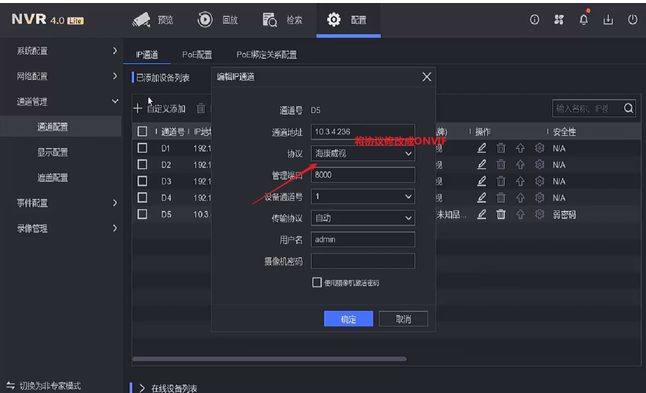The image size is (646, 393).
Task: Click the search magnifier icon
Action: (x=628, y=108)
